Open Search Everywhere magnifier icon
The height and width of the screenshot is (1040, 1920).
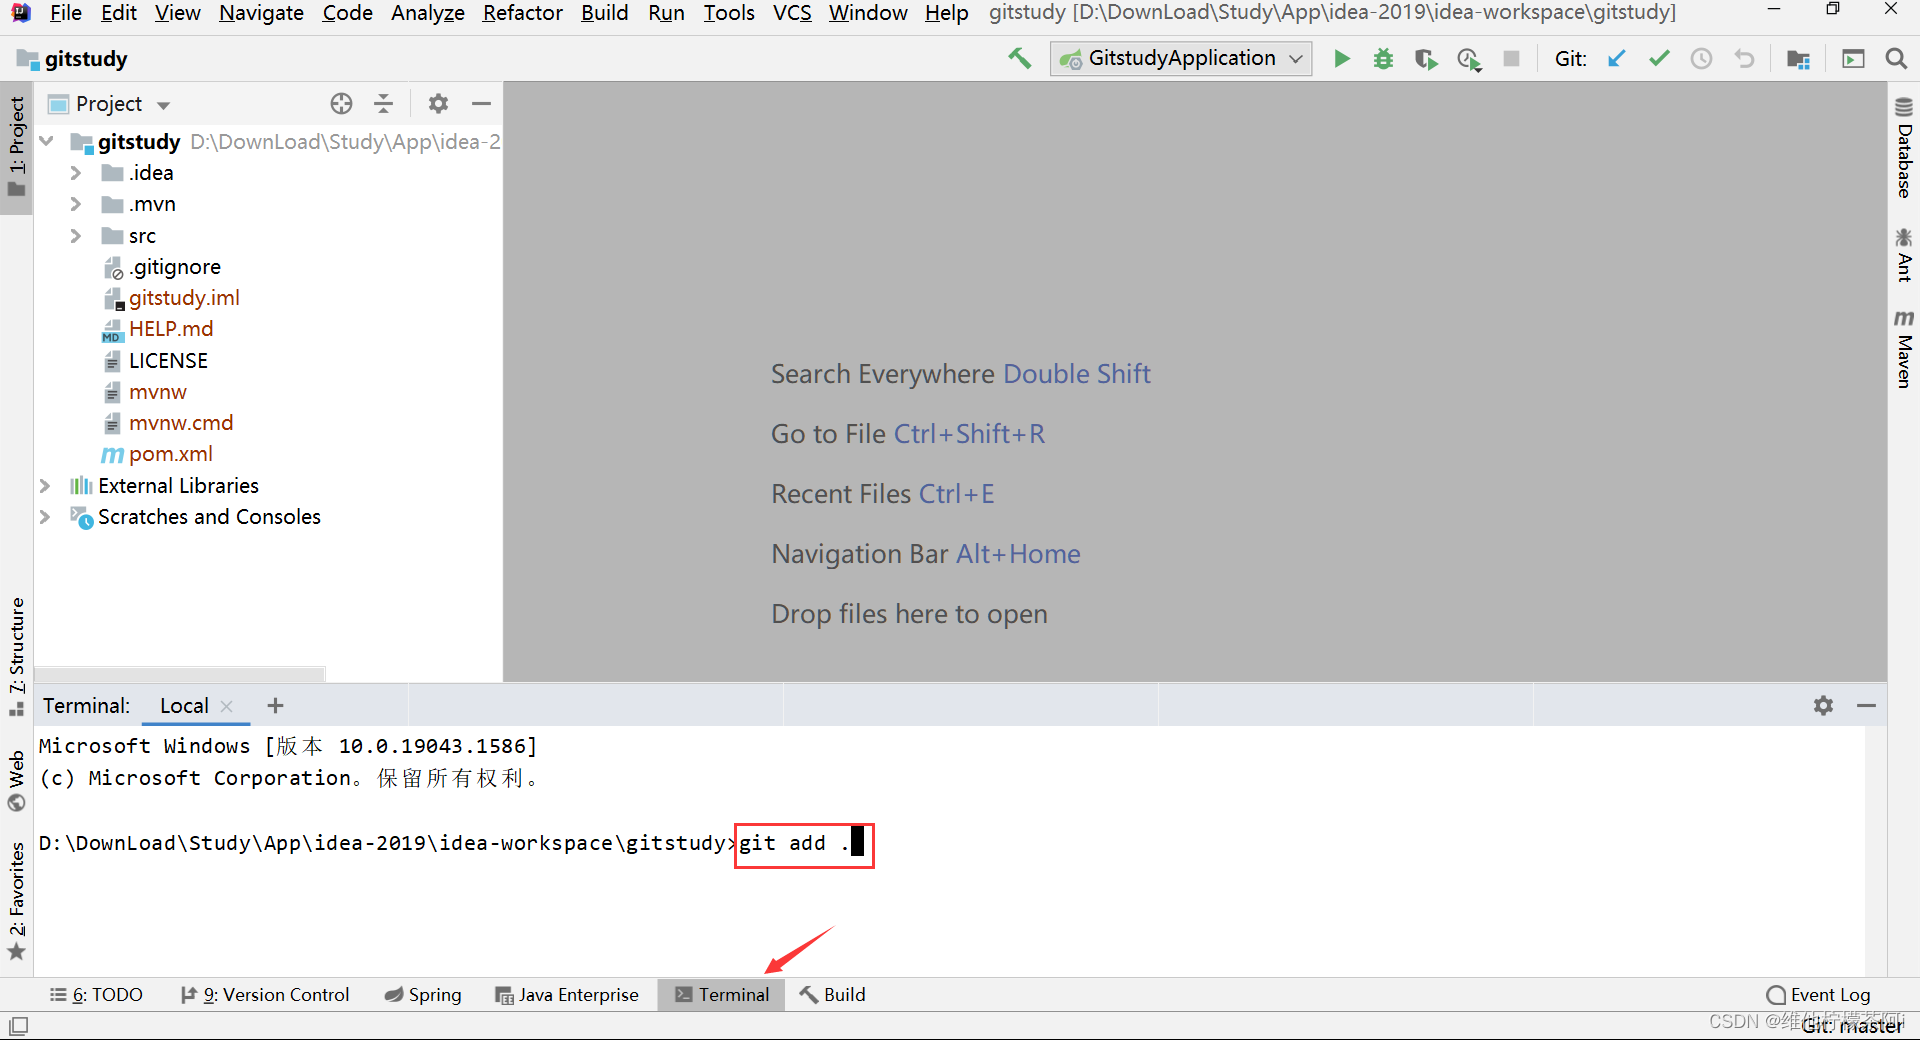tap(1896, 59)
